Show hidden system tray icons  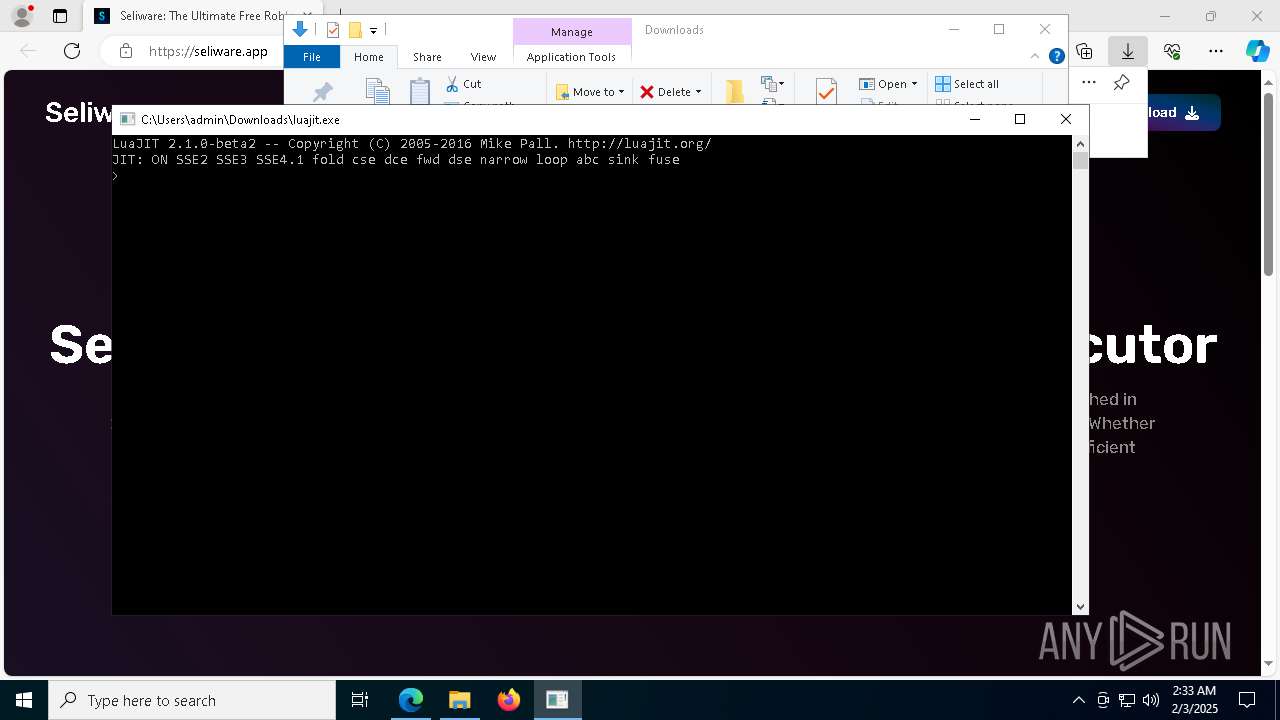point(1078,700)
